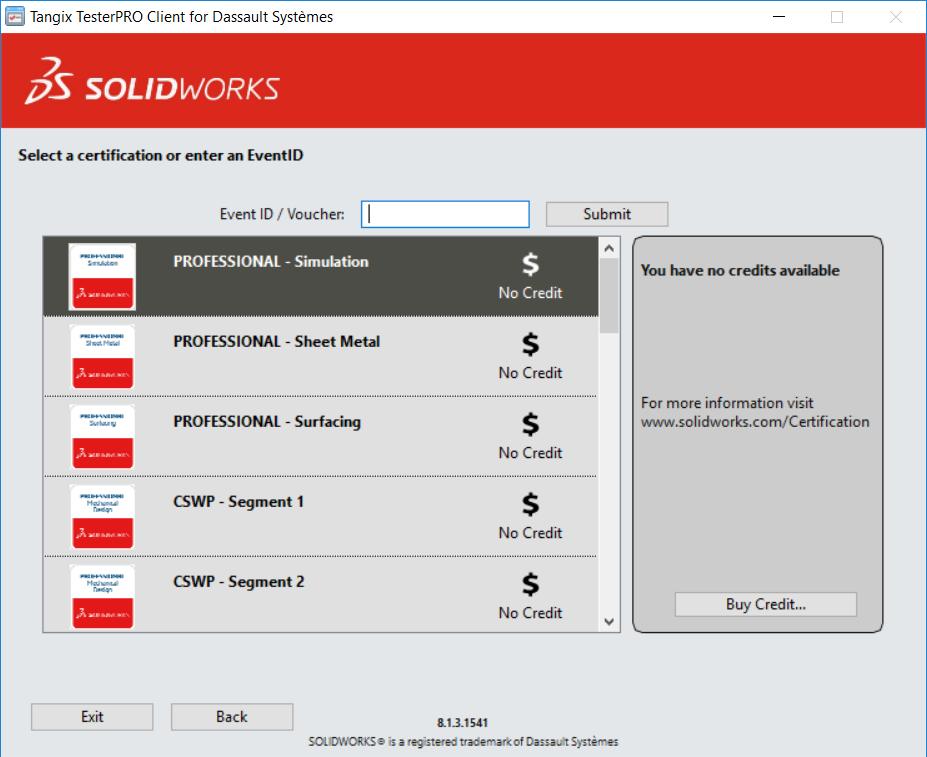The image size is (927, 757).
Task: Click the CSWP - Segment 2 badge thumbnail
Action: coord(102,596)
